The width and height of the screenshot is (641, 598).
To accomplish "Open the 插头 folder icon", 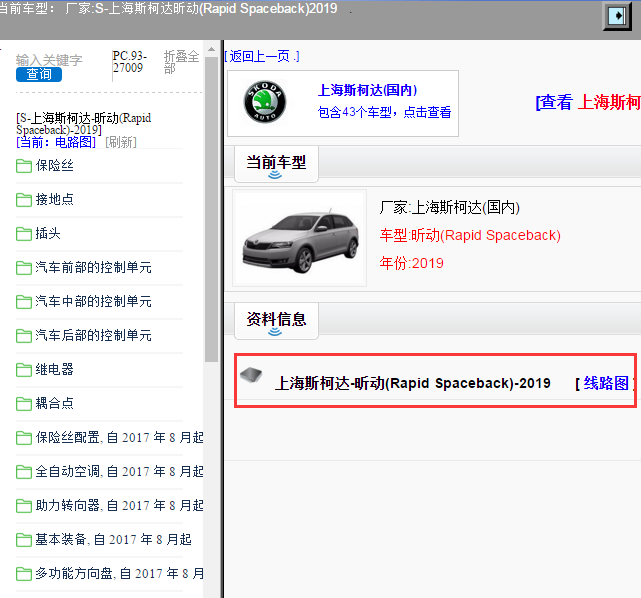I will 24,234.
